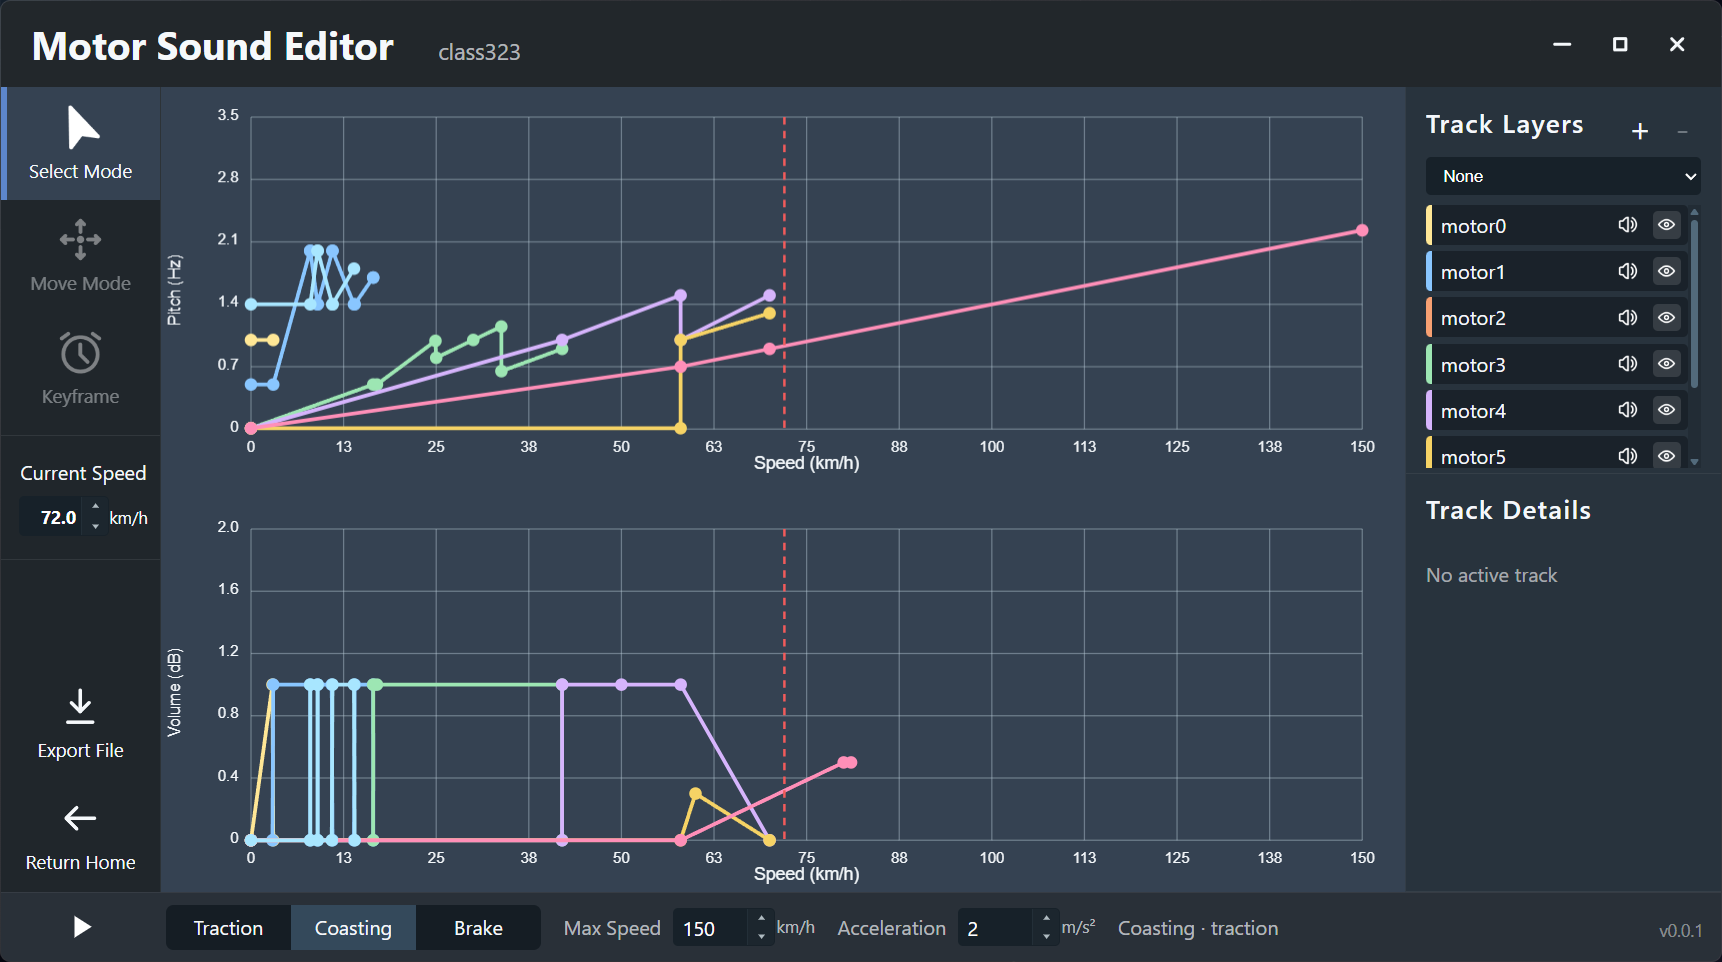Mute the motor0 track speaker
Image resolution: width=1722 pixels, height=962 pixels.
1627,225
